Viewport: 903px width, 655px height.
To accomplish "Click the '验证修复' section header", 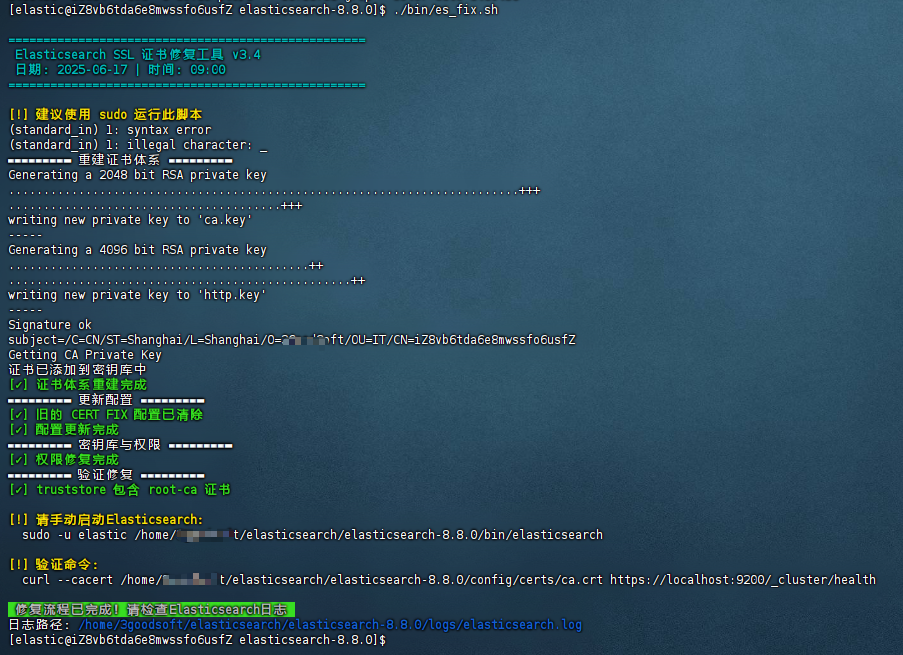I will [x=106, y=474].
